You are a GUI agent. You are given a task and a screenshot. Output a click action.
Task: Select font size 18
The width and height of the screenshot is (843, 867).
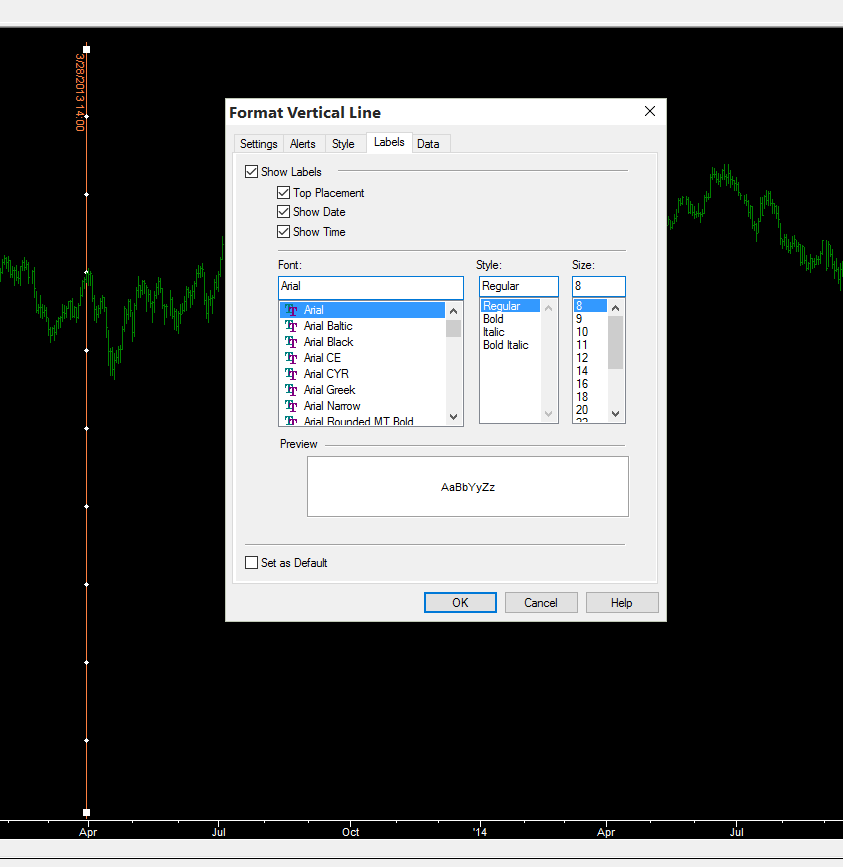coord(590,397)
